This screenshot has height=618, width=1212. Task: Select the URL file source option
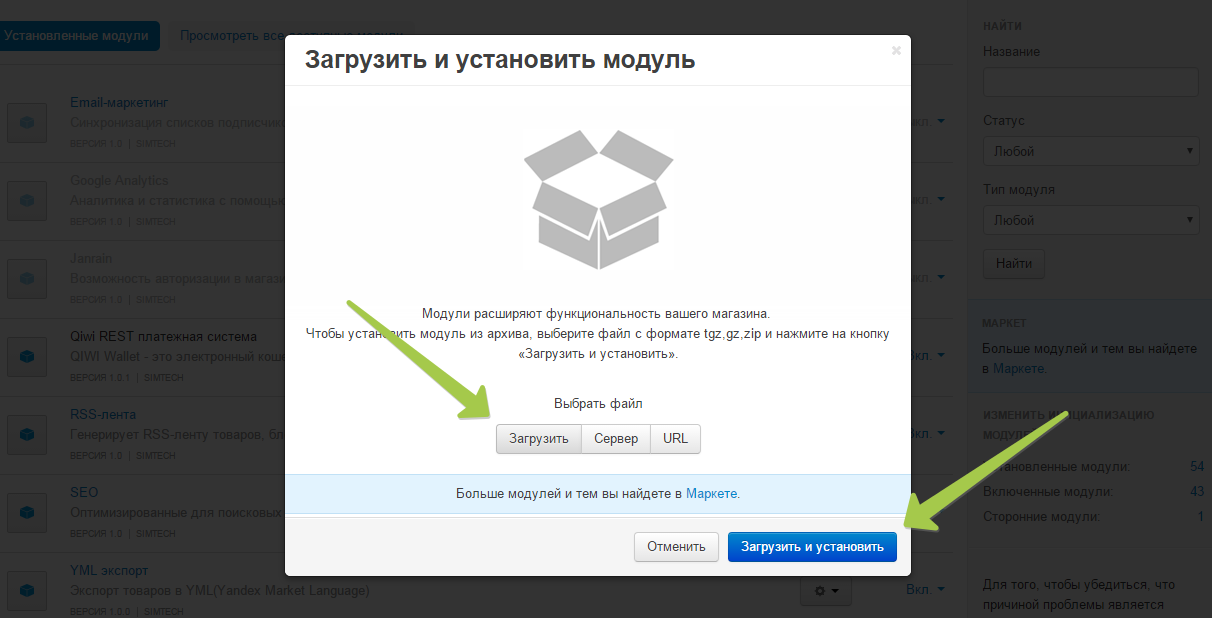tap(675, 439)
